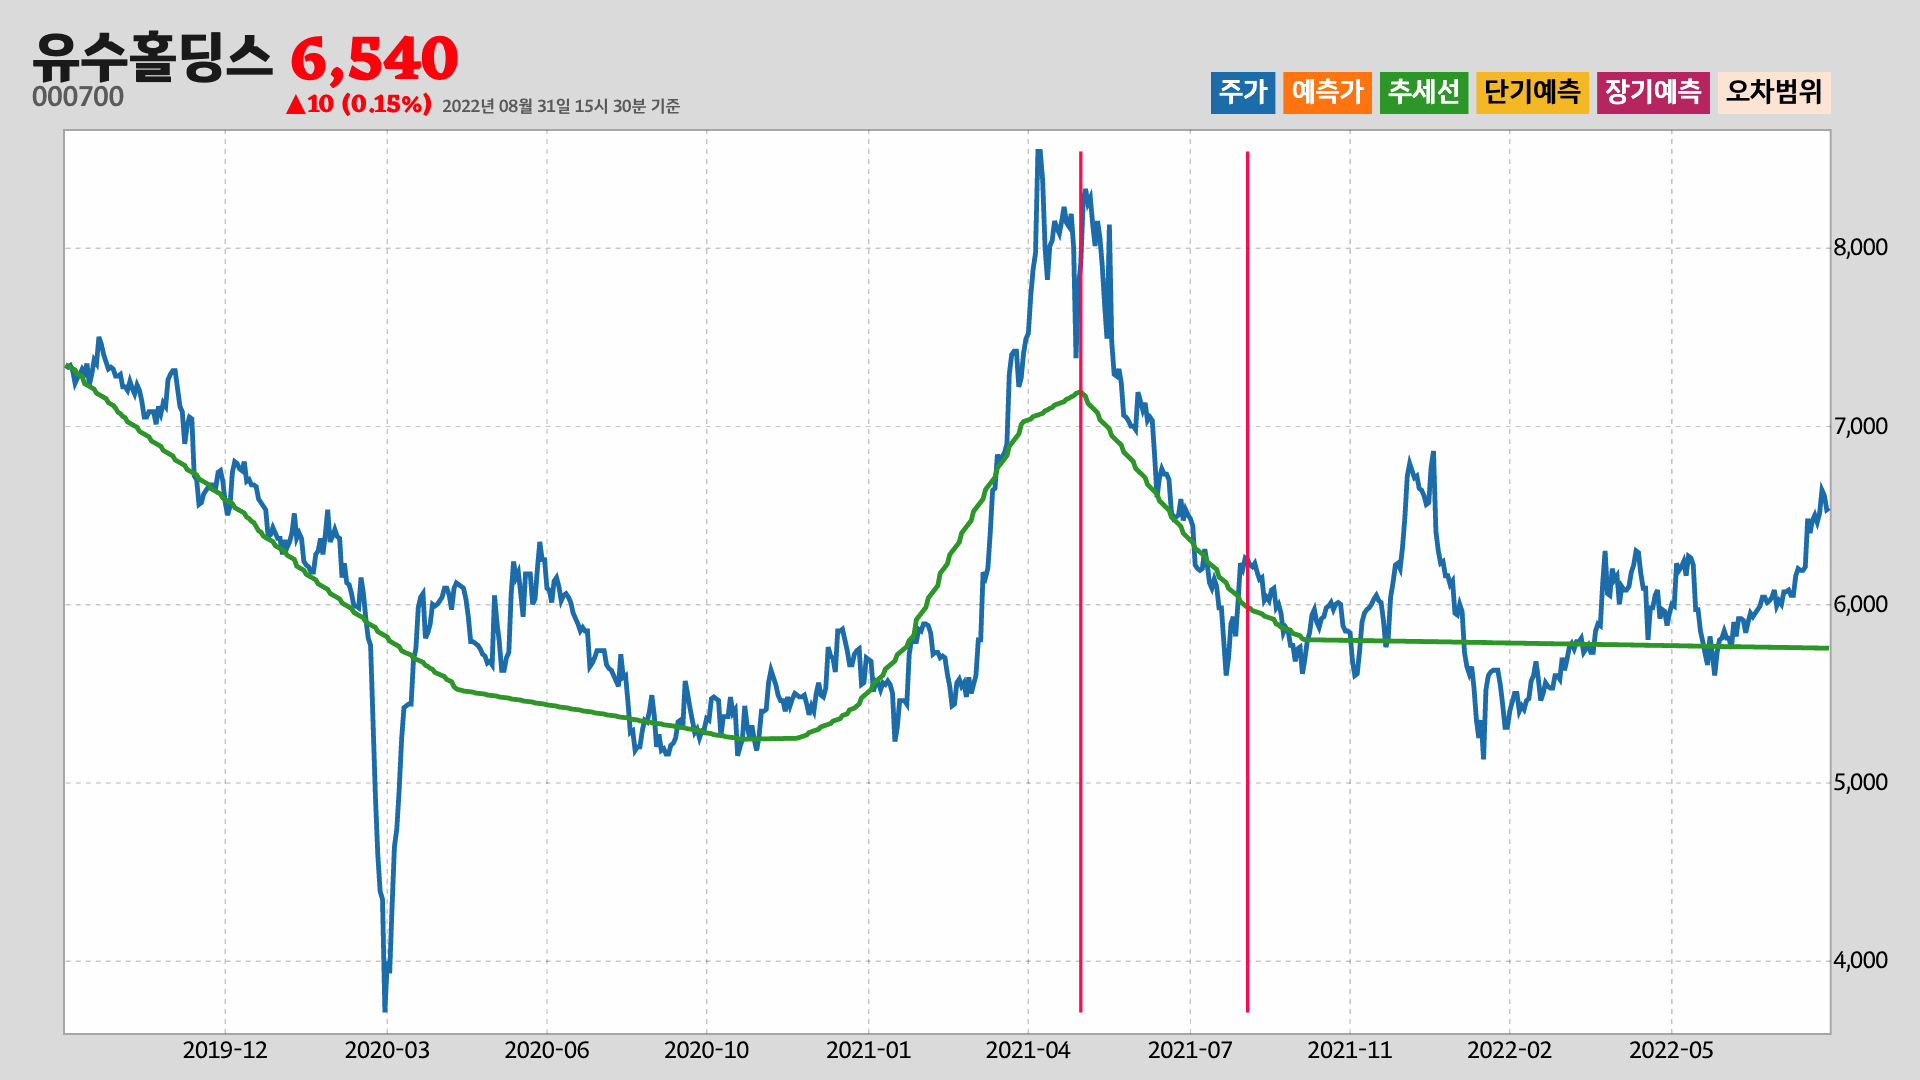Click the 5,000 y-axis label
The height and width of the screenshot is (1080, 1920).
coord(1860,782)
